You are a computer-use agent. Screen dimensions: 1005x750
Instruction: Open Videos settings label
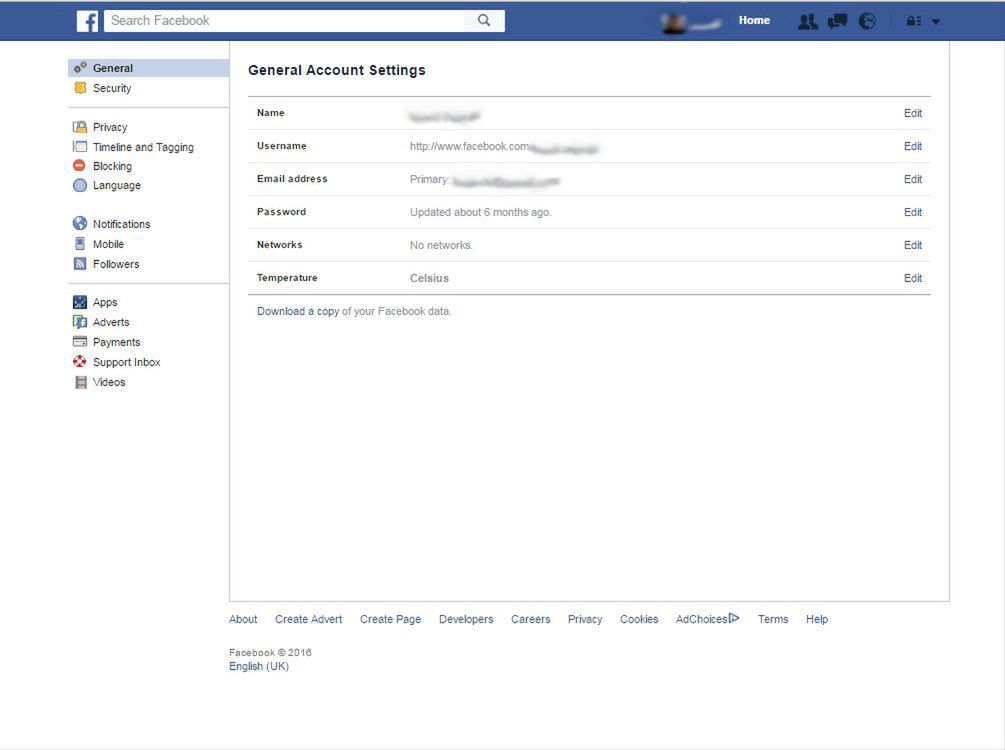tap(109, 382)
